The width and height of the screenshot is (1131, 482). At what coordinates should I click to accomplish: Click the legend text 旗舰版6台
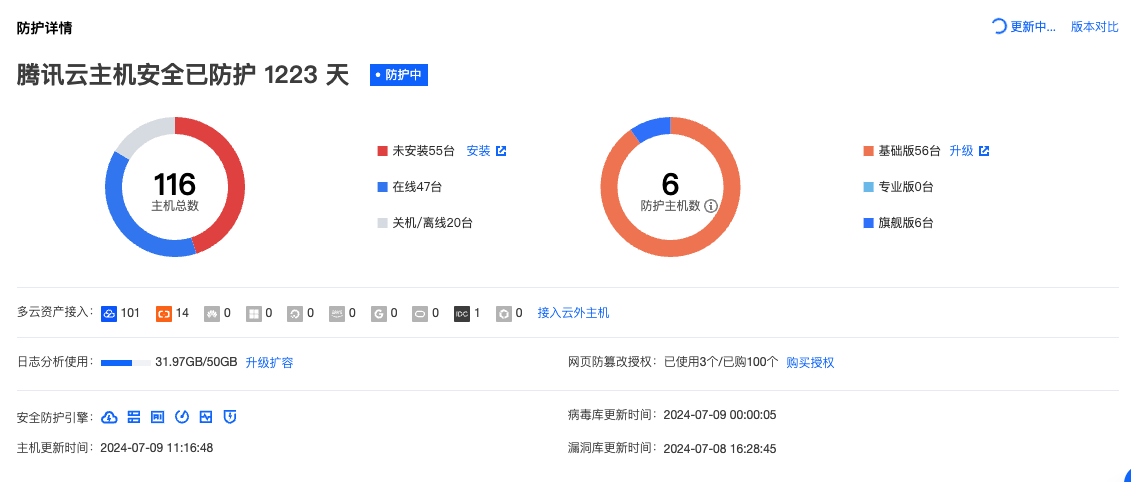pos(906,223)
